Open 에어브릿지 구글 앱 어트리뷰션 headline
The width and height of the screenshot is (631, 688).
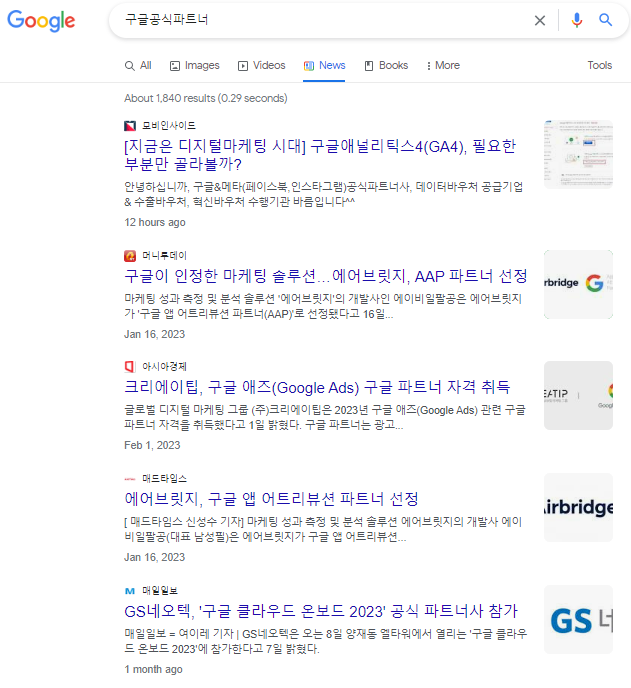click(271, 499)
